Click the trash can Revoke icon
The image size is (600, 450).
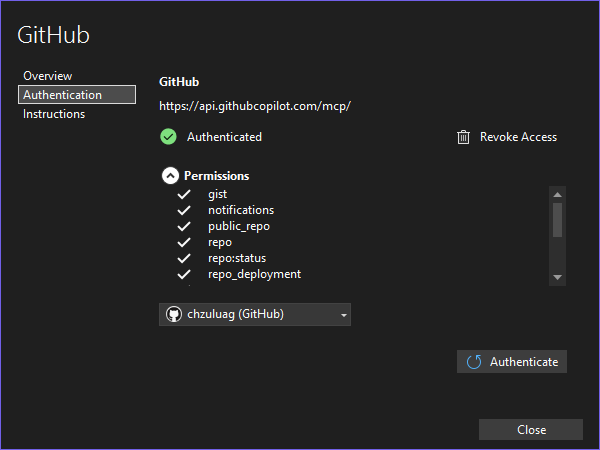[463, 137]
